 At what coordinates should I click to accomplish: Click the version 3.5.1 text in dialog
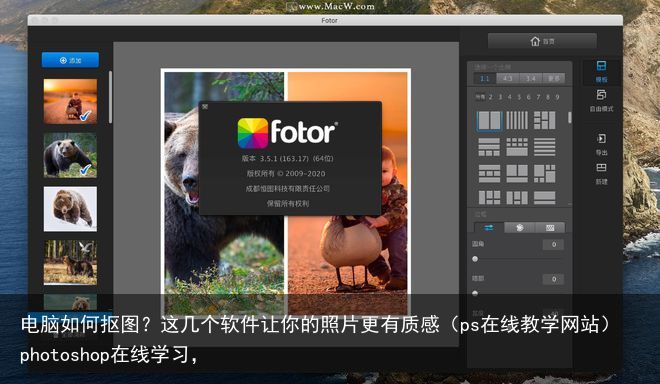[287, 158]
